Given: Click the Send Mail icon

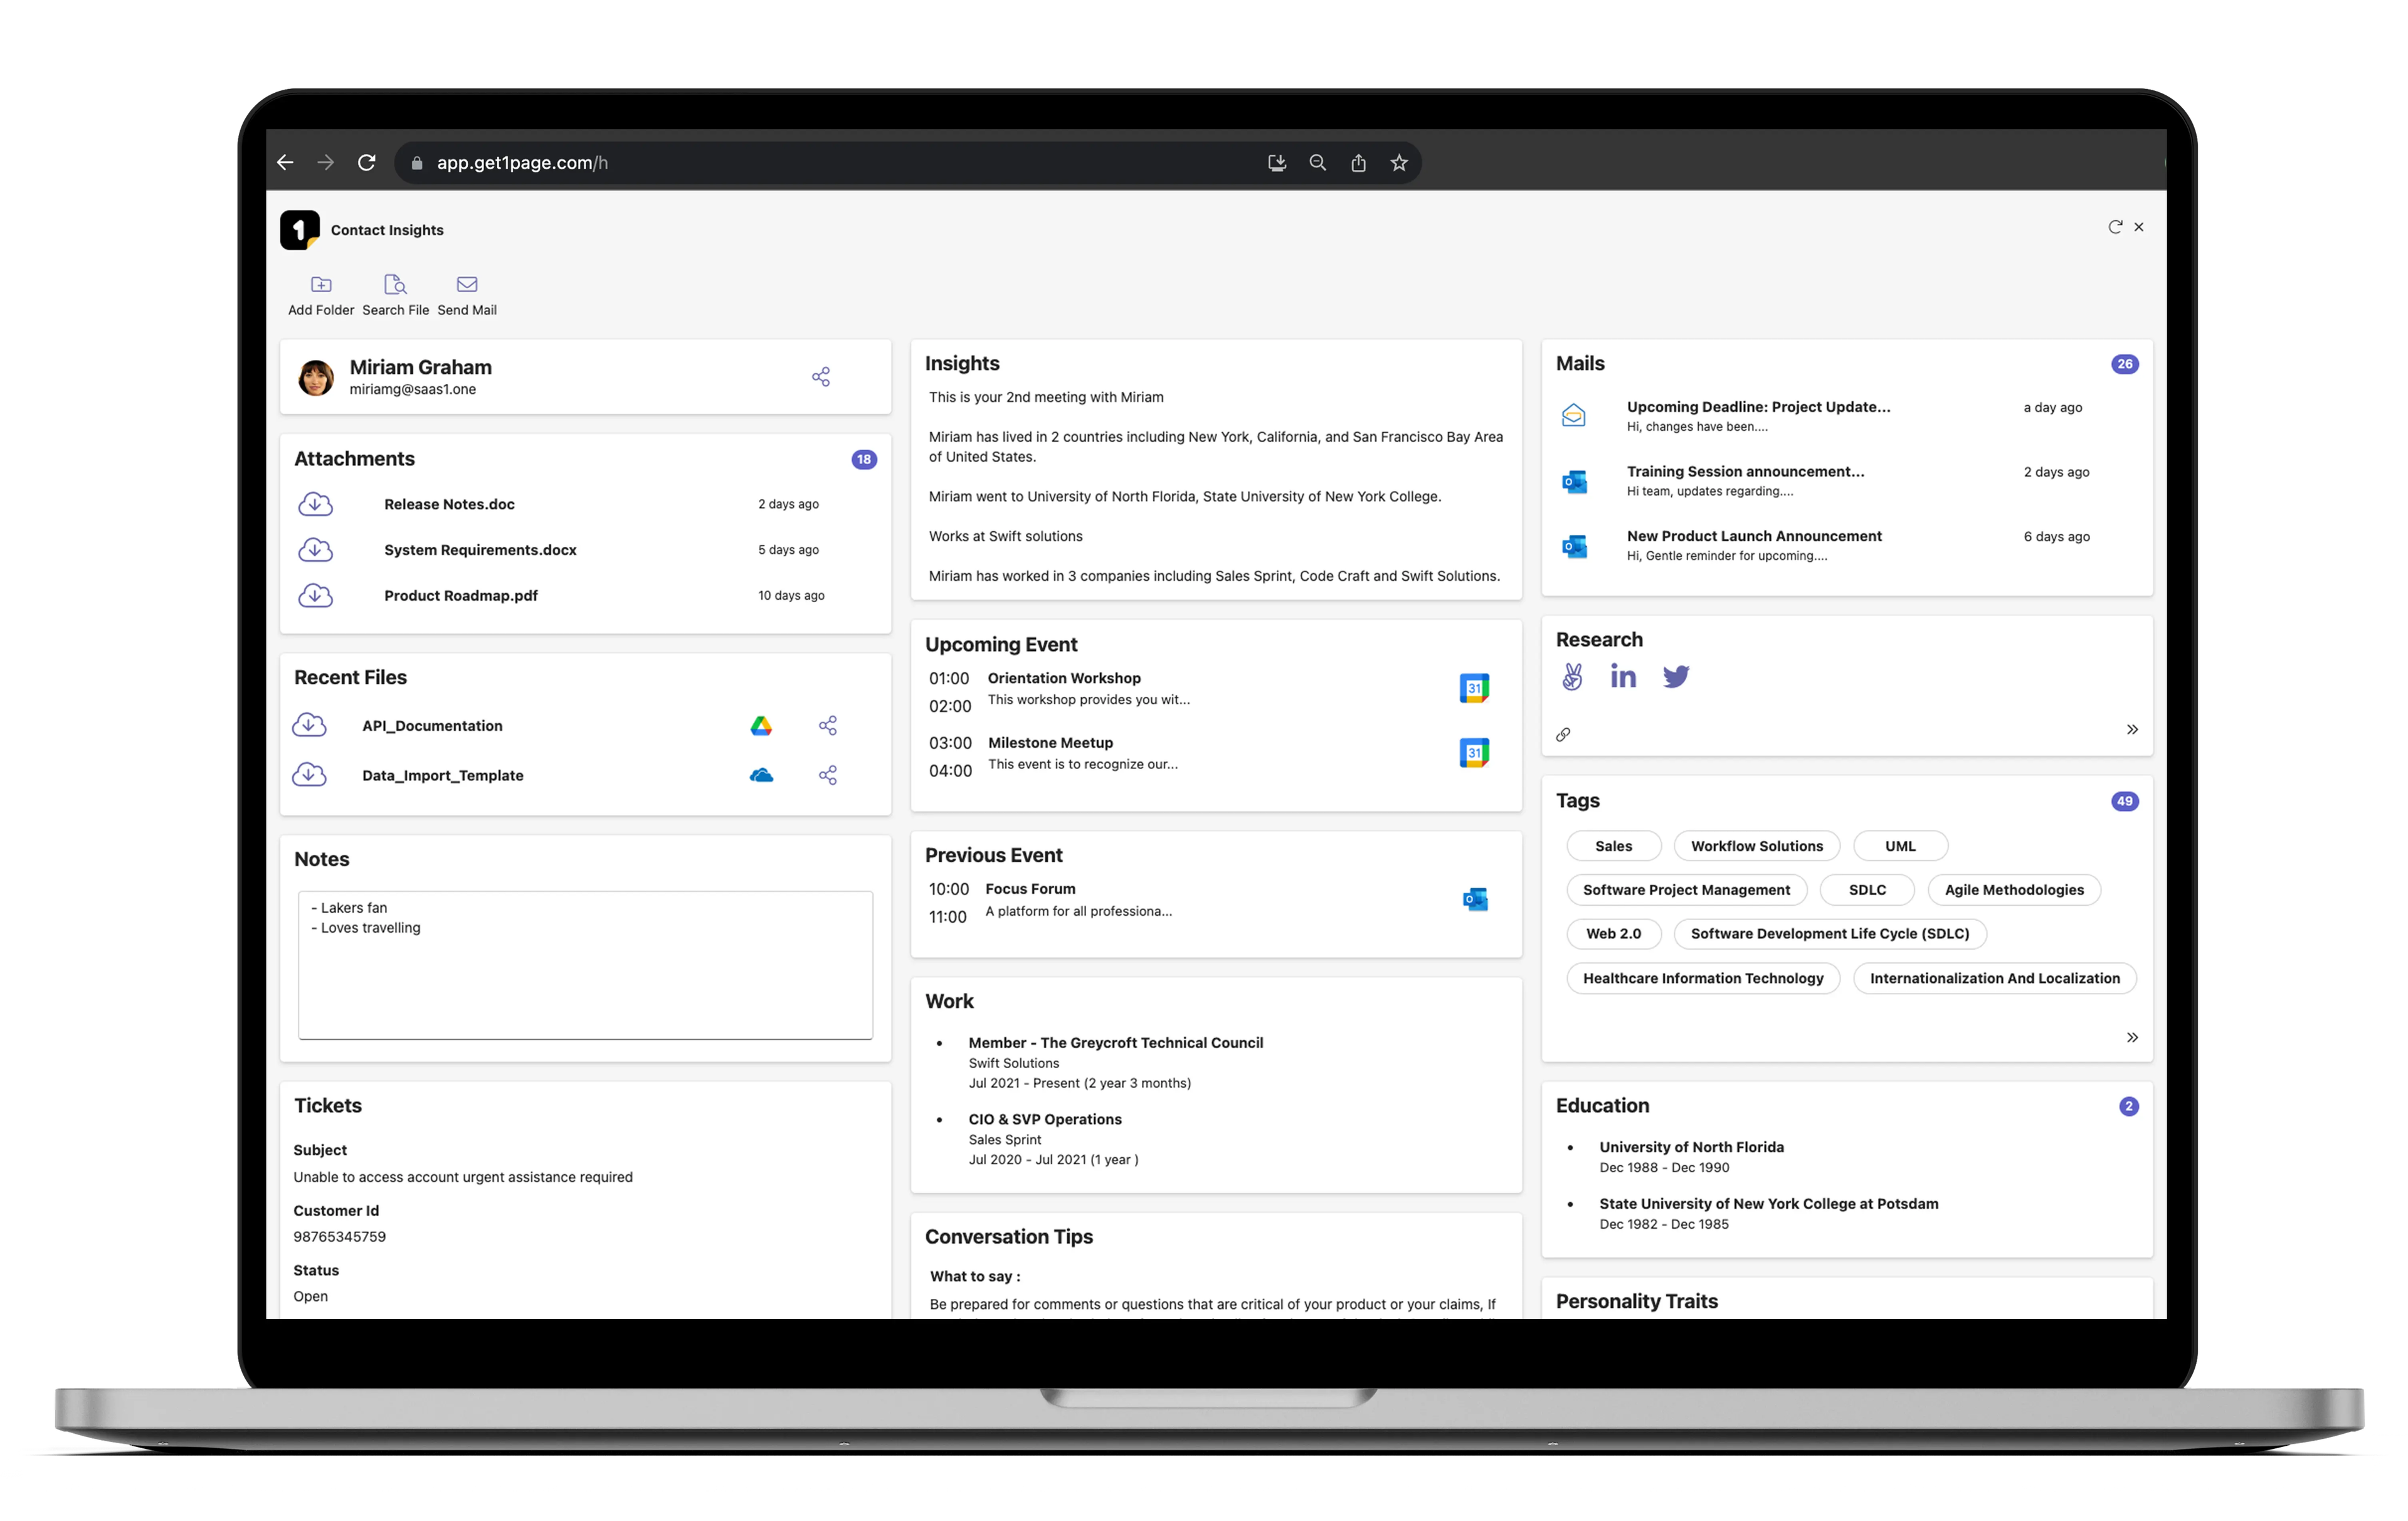Looking at the screenshot, I should [466, 284].
